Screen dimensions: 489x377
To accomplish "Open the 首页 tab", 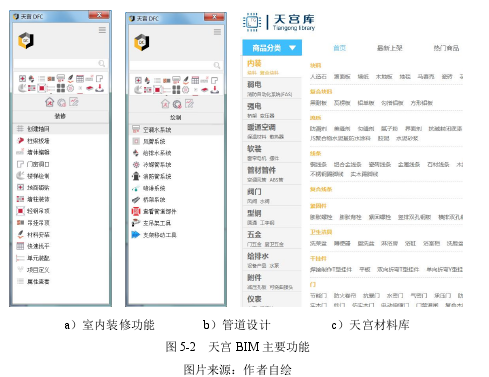I will pyautogui.click(x=340, y=48).
